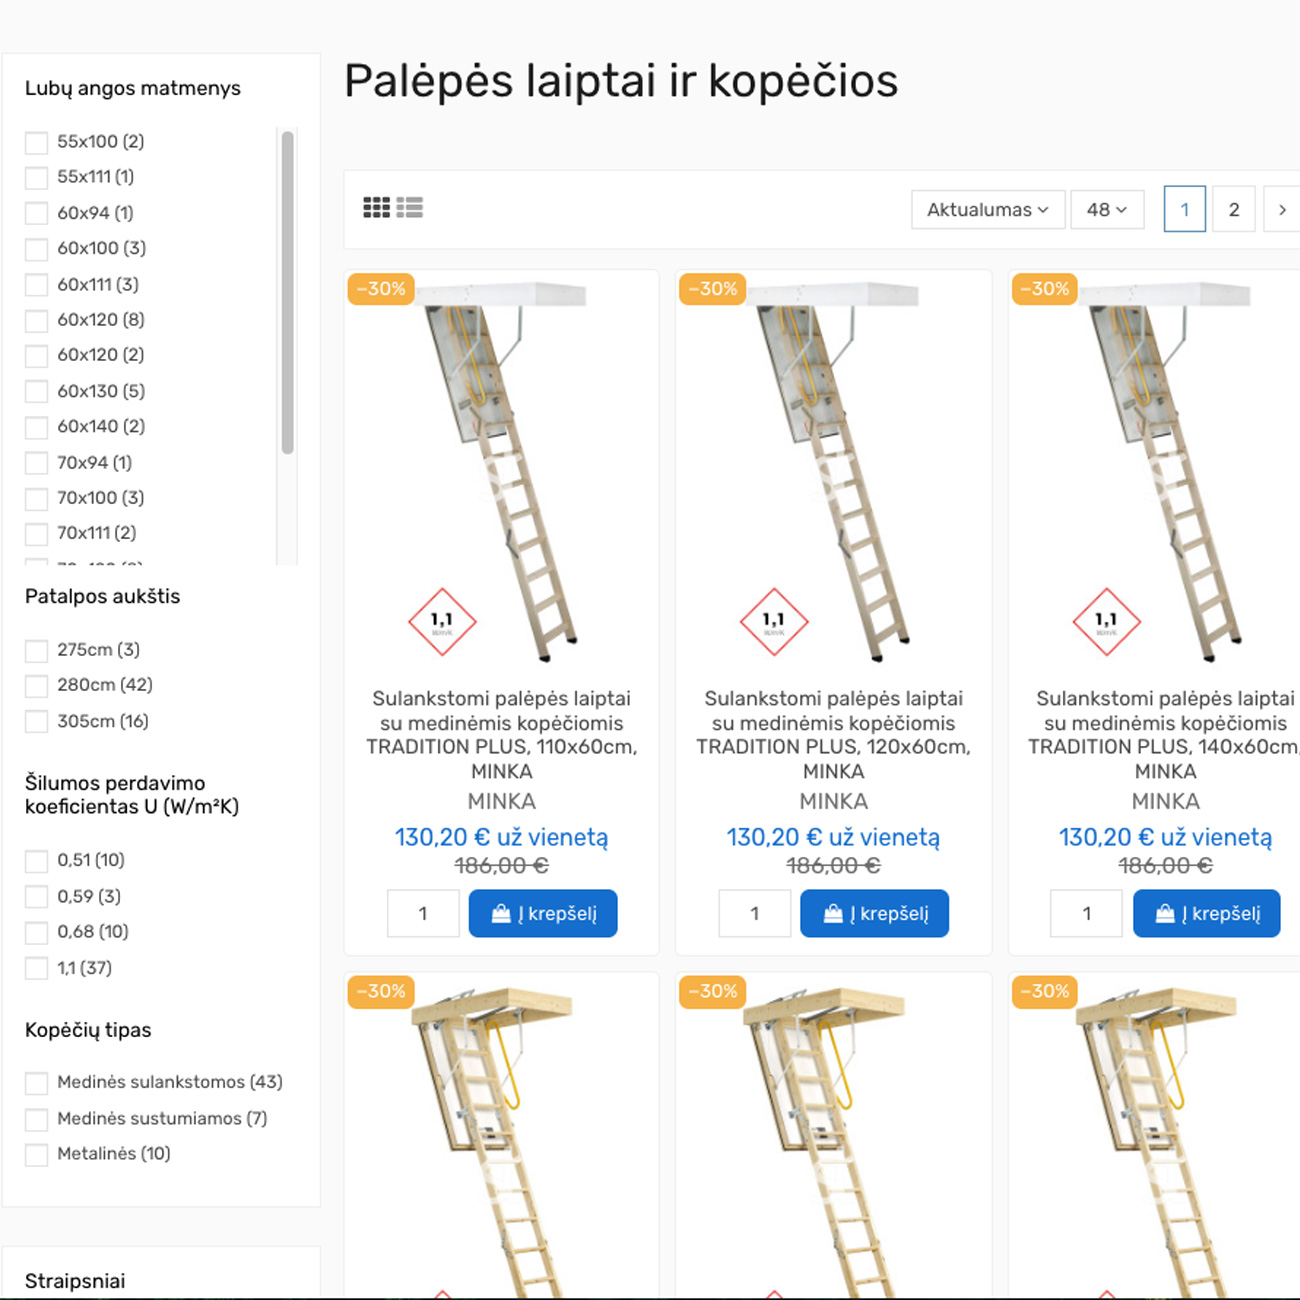Check the Metalinės ladder type filter
This screenshot has width=1300, height=1300.
36,1154
